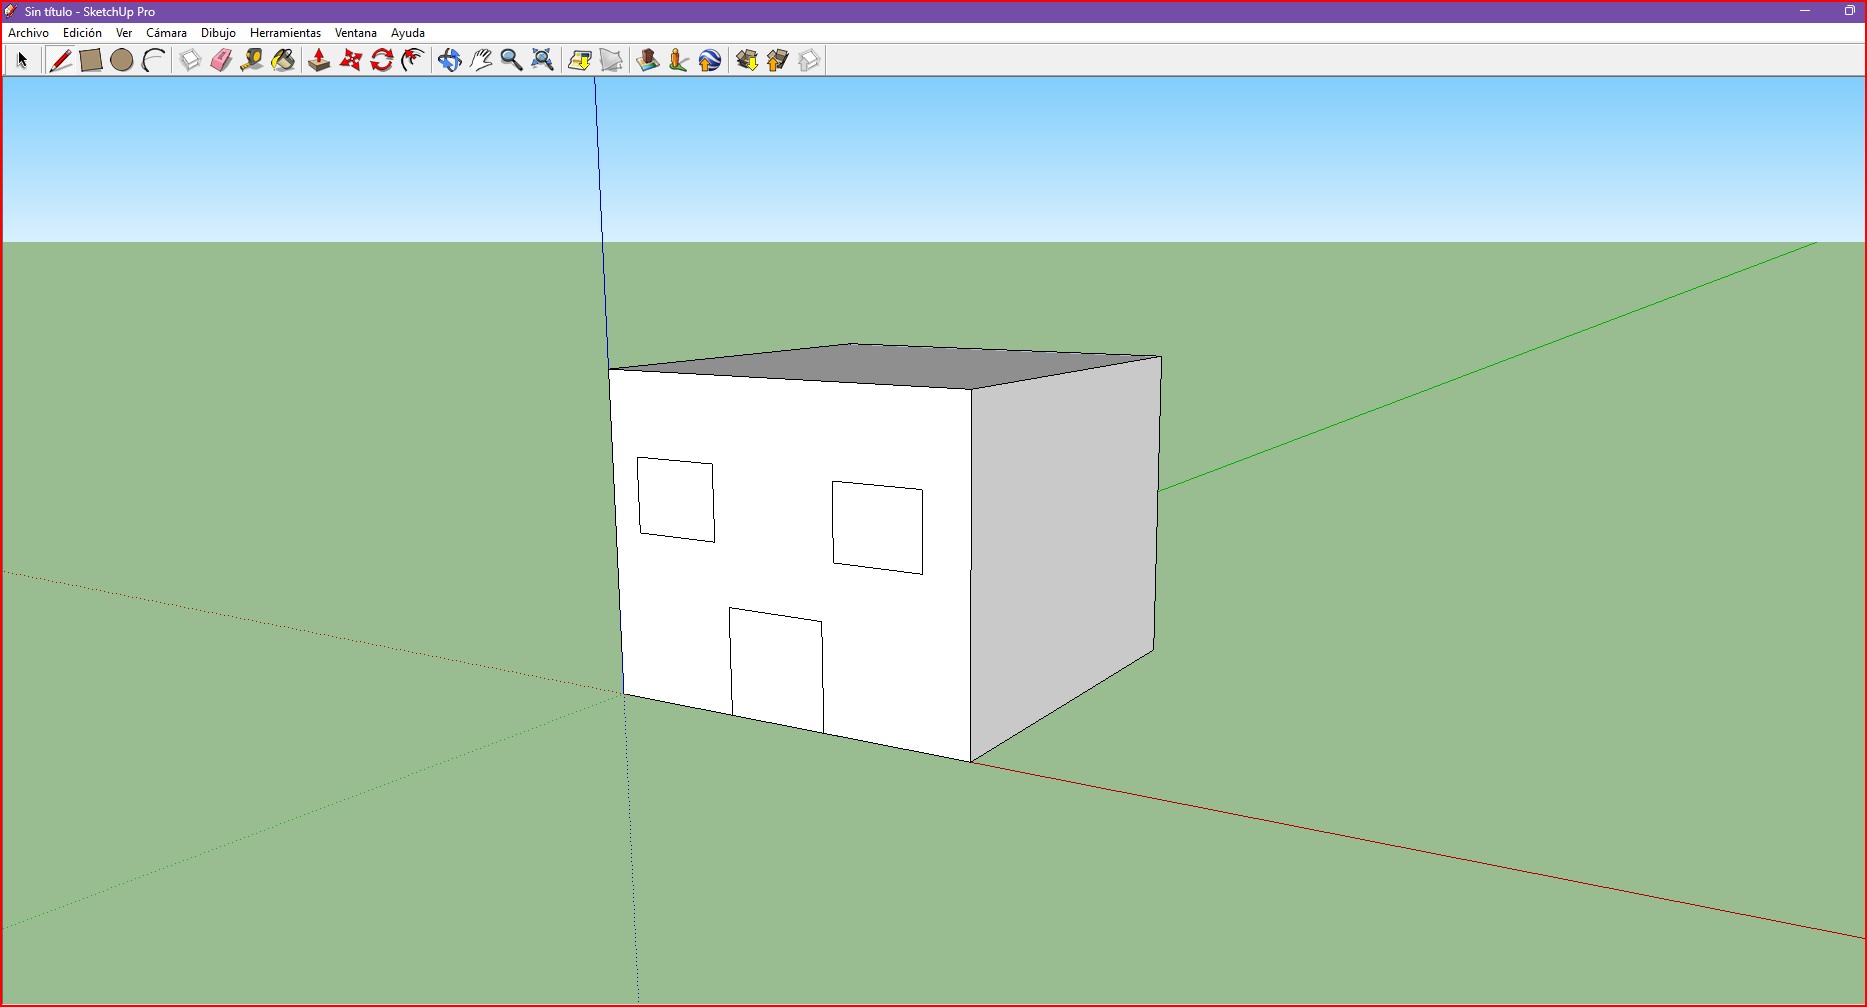Use the Push/Pull tool
The width and height of the screenshot is (1867, 1007).
[x=319, y=60]
